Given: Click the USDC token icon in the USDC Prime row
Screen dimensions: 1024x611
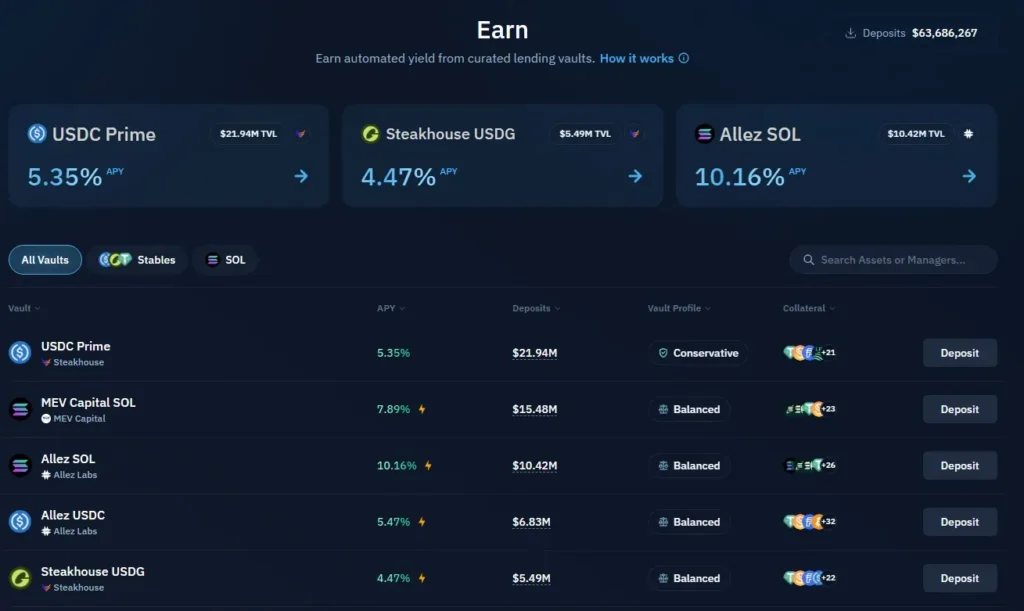Looking at the screenshot, I should tap(20, 352).
